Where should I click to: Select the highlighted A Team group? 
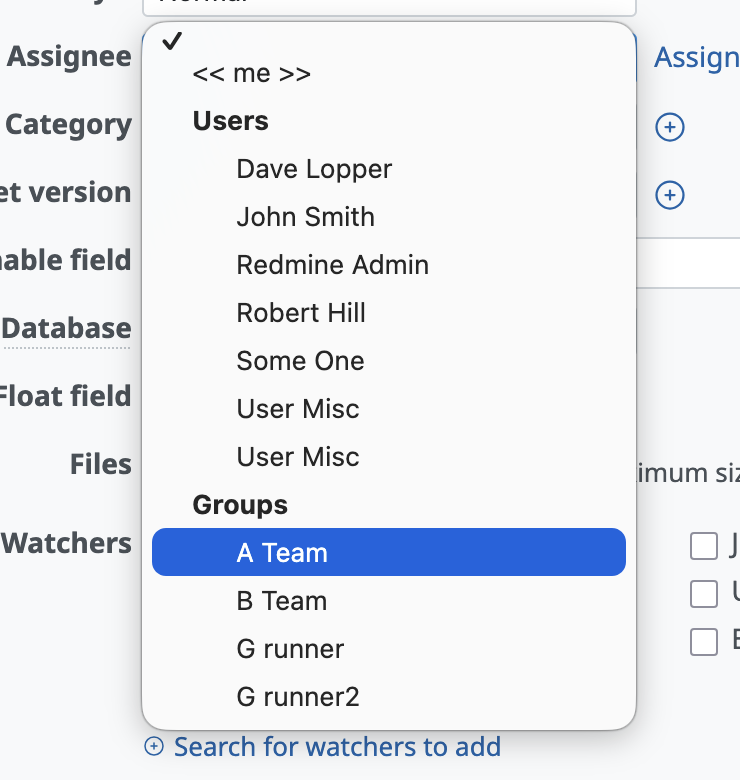388,553
